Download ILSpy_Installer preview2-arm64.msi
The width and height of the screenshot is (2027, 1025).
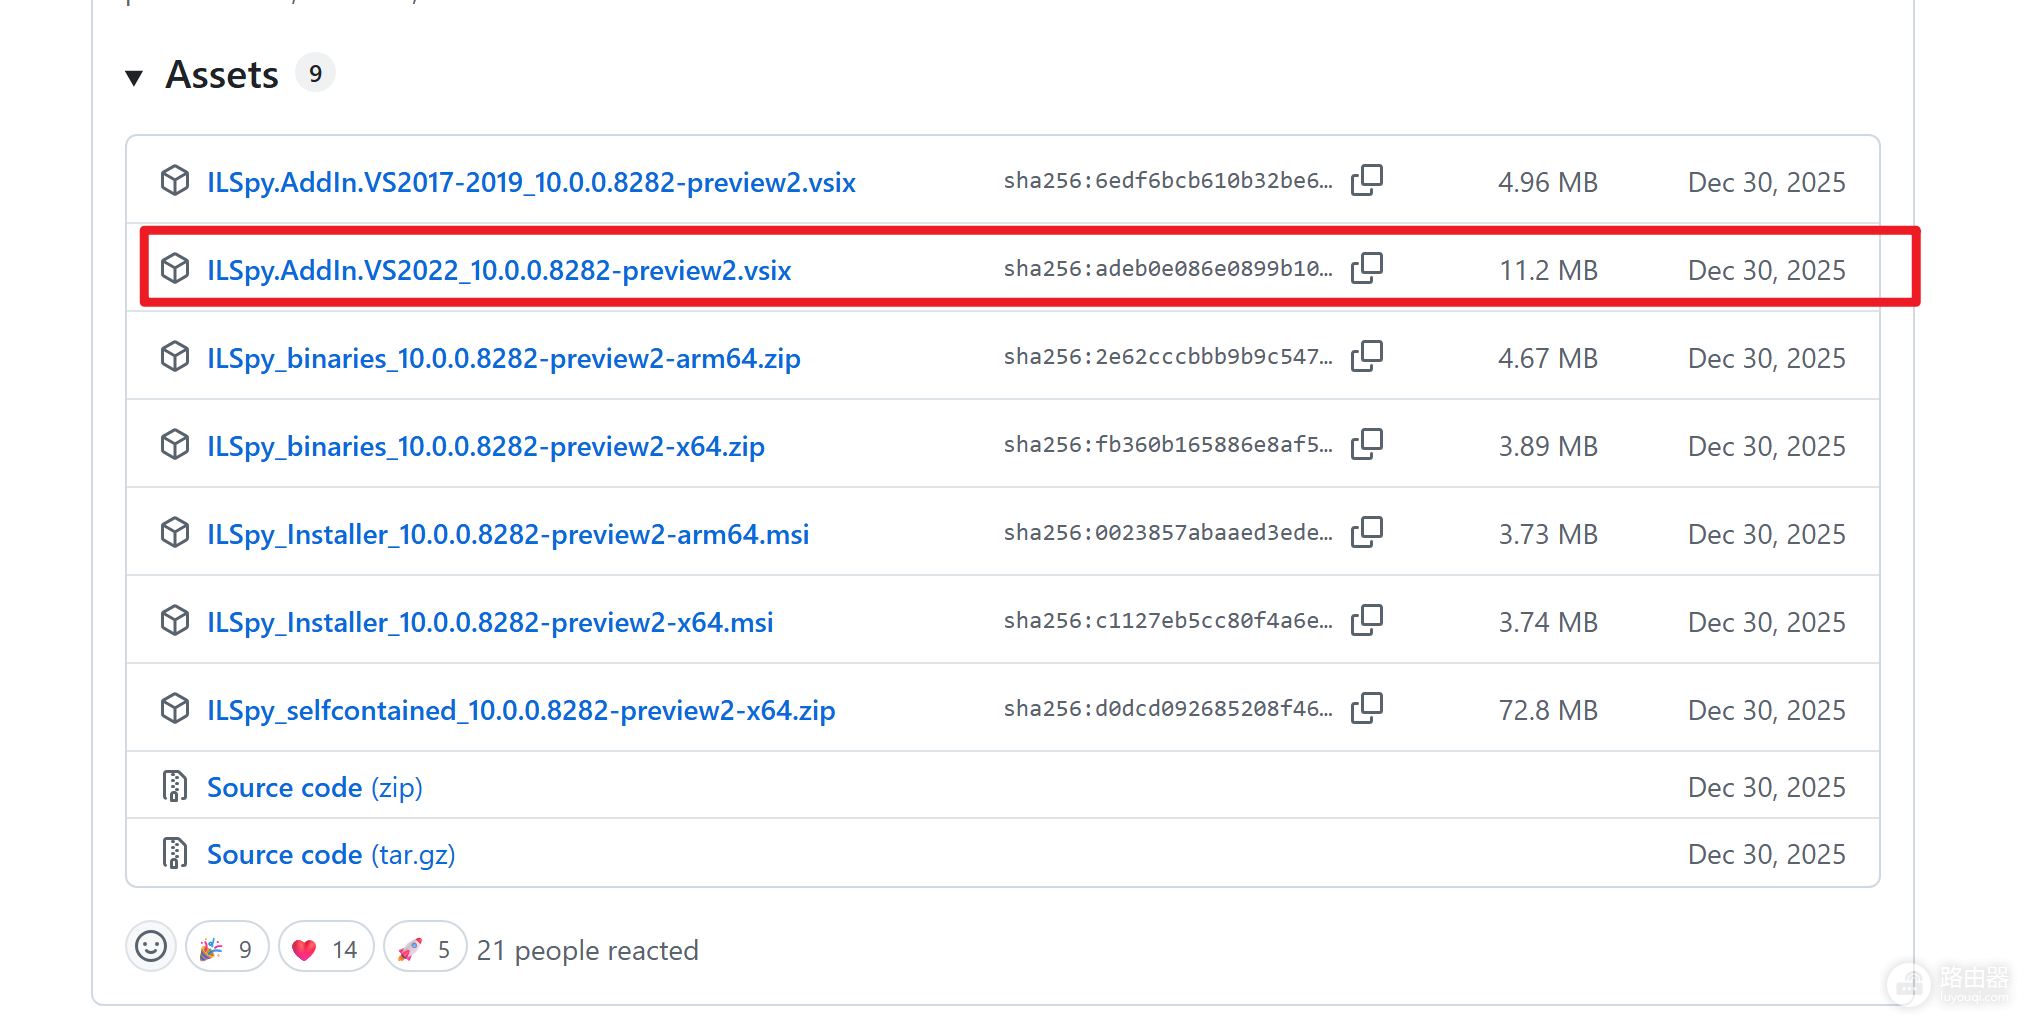508,534
